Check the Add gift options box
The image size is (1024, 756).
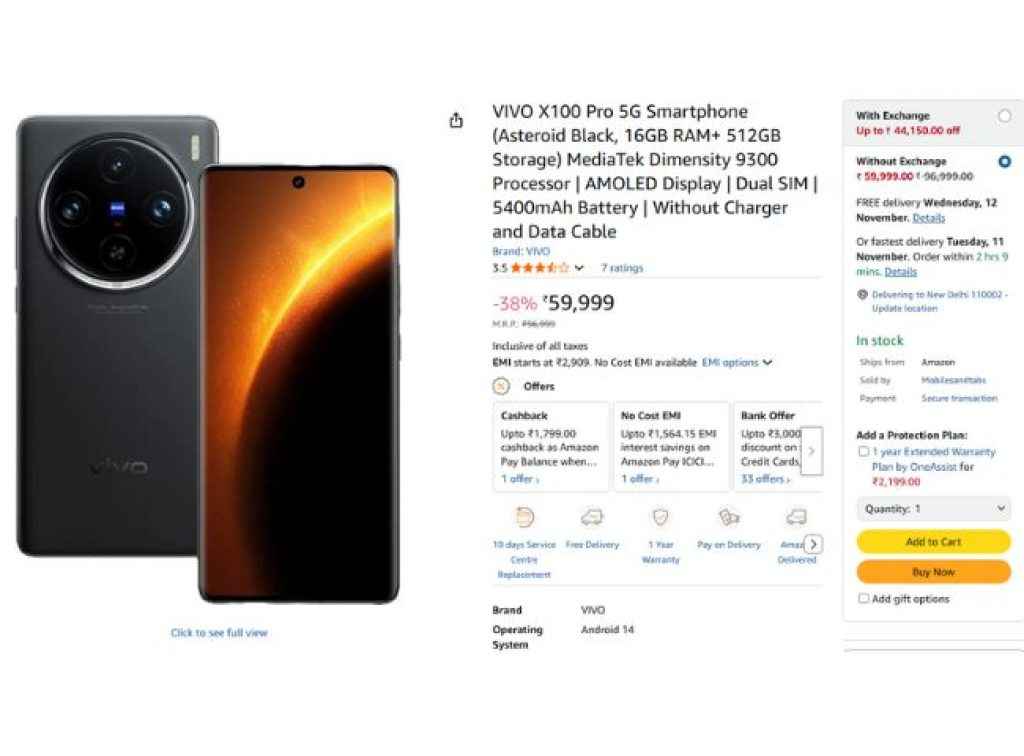coord(864,597)
